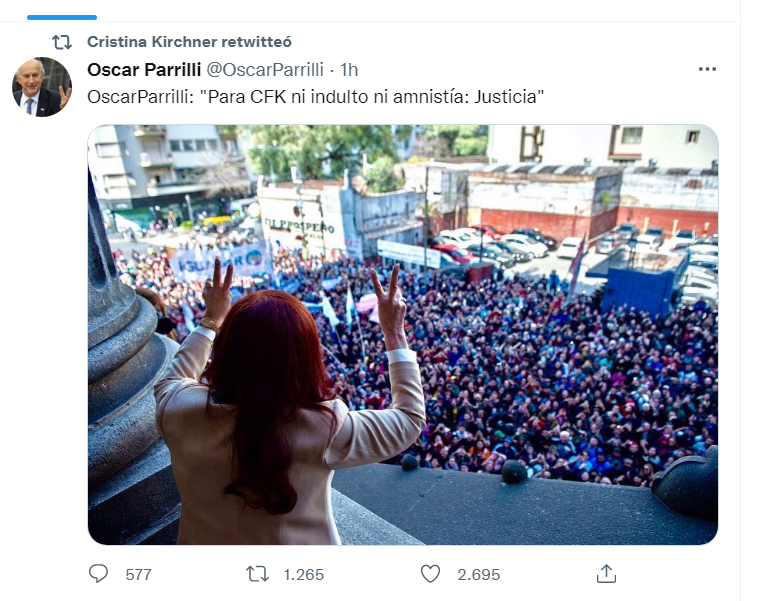Click the 1.265 retweets count

pos(303,574)
